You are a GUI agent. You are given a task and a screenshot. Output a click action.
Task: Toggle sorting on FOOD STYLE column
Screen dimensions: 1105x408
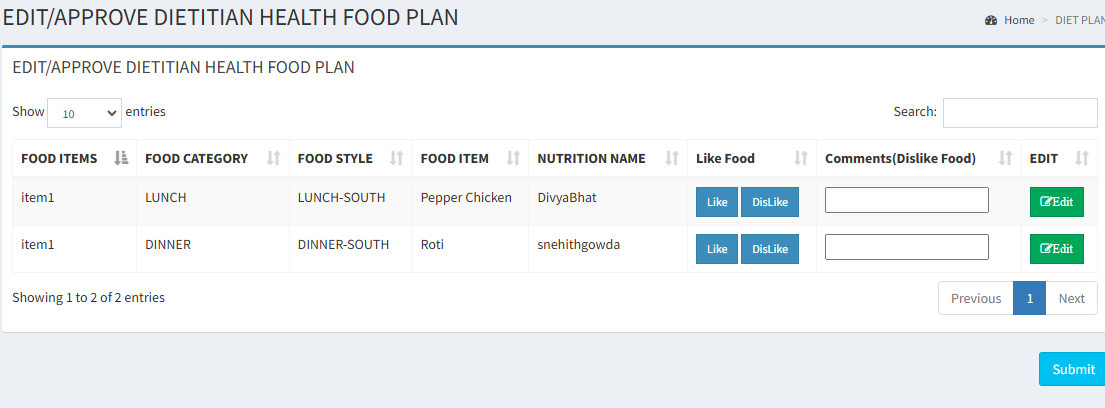point(397,159)
